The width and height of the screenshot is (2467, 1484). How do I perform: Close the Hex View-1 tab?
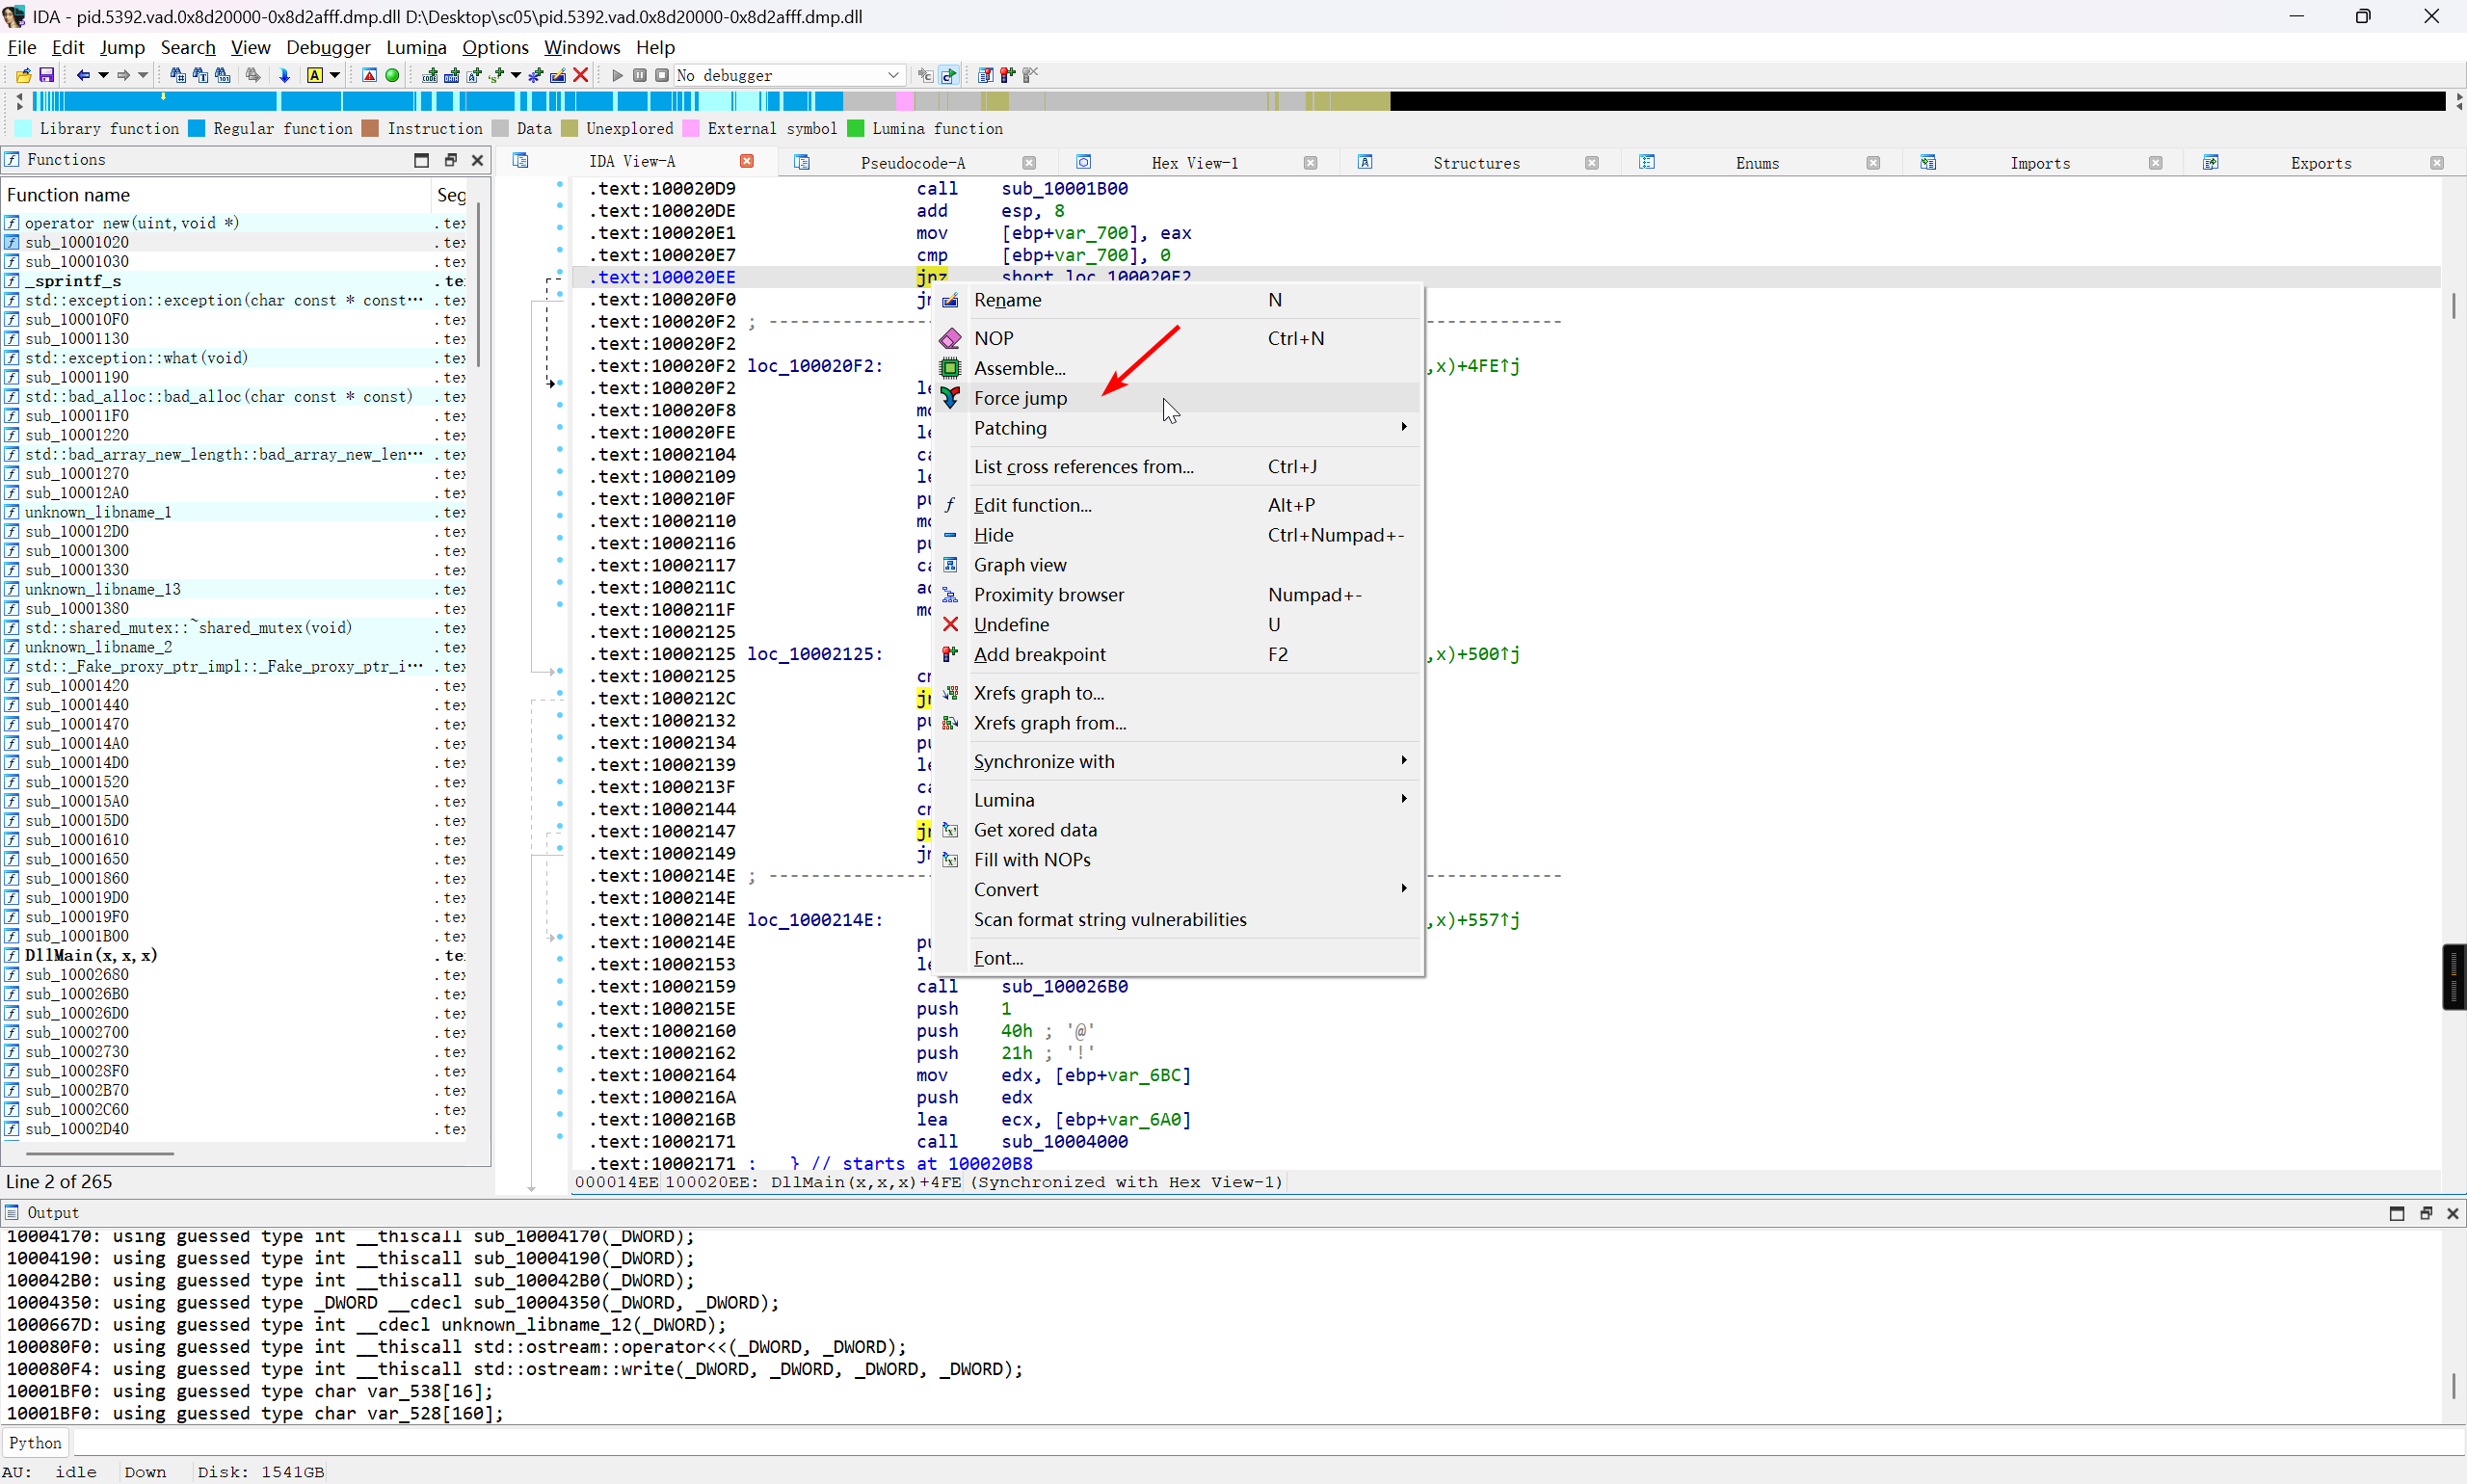1311,163
